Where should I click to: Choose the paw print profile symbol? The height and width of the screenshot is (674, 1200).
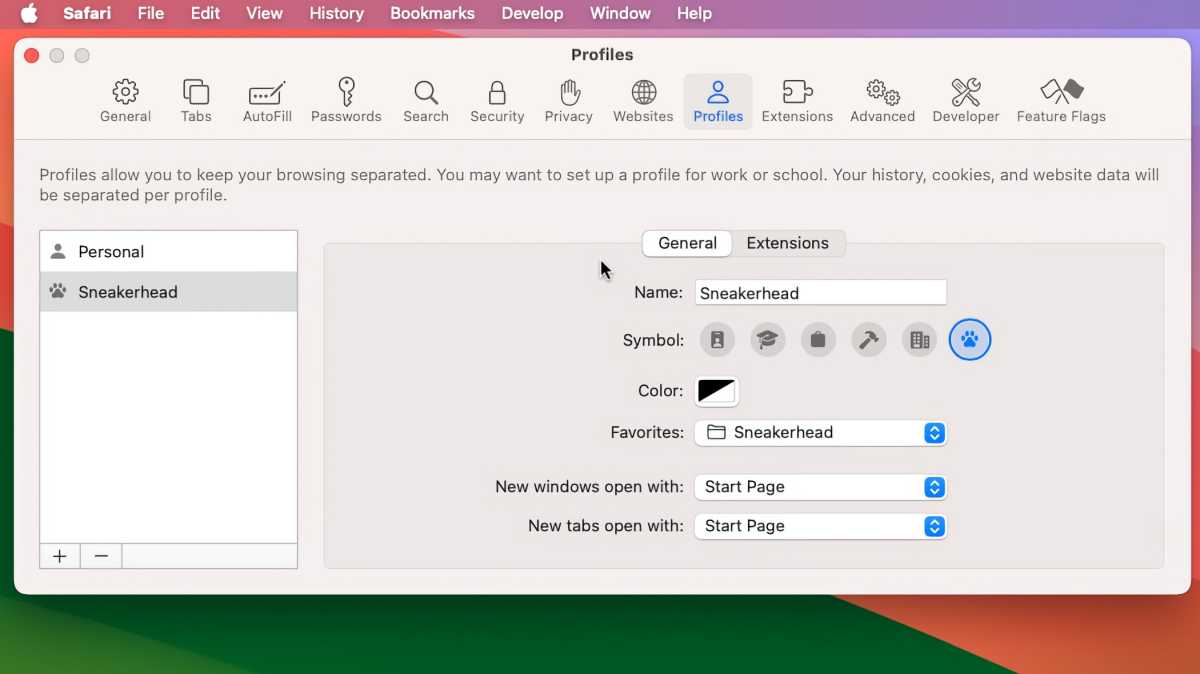(969, 340)
